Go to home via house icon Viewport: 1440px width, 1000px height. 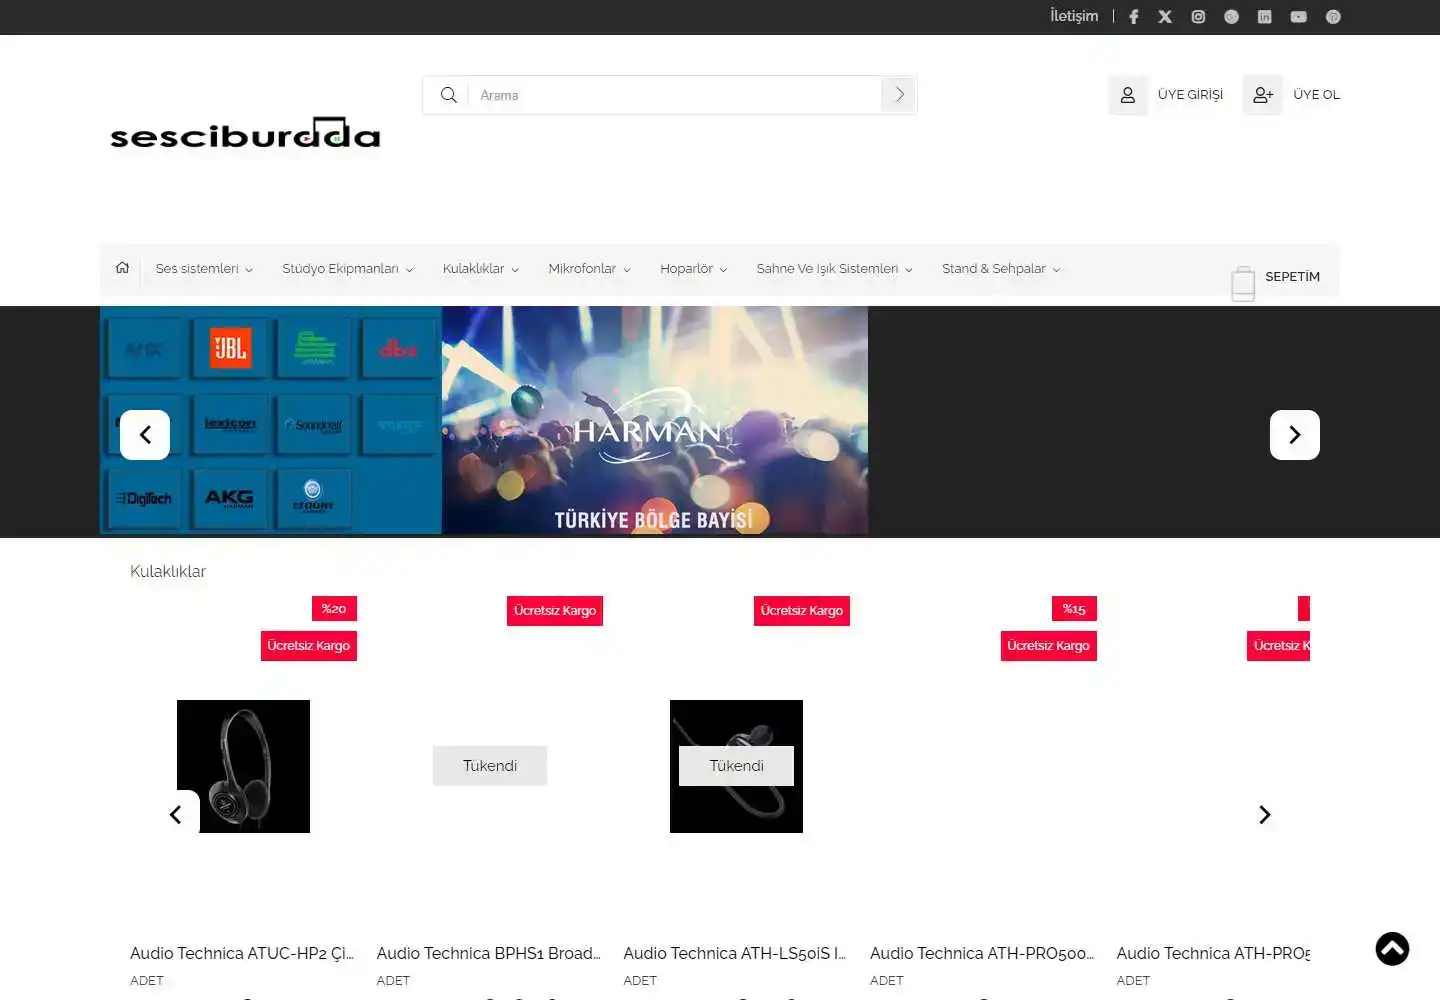pyautogui.click(x=122, y=267)
